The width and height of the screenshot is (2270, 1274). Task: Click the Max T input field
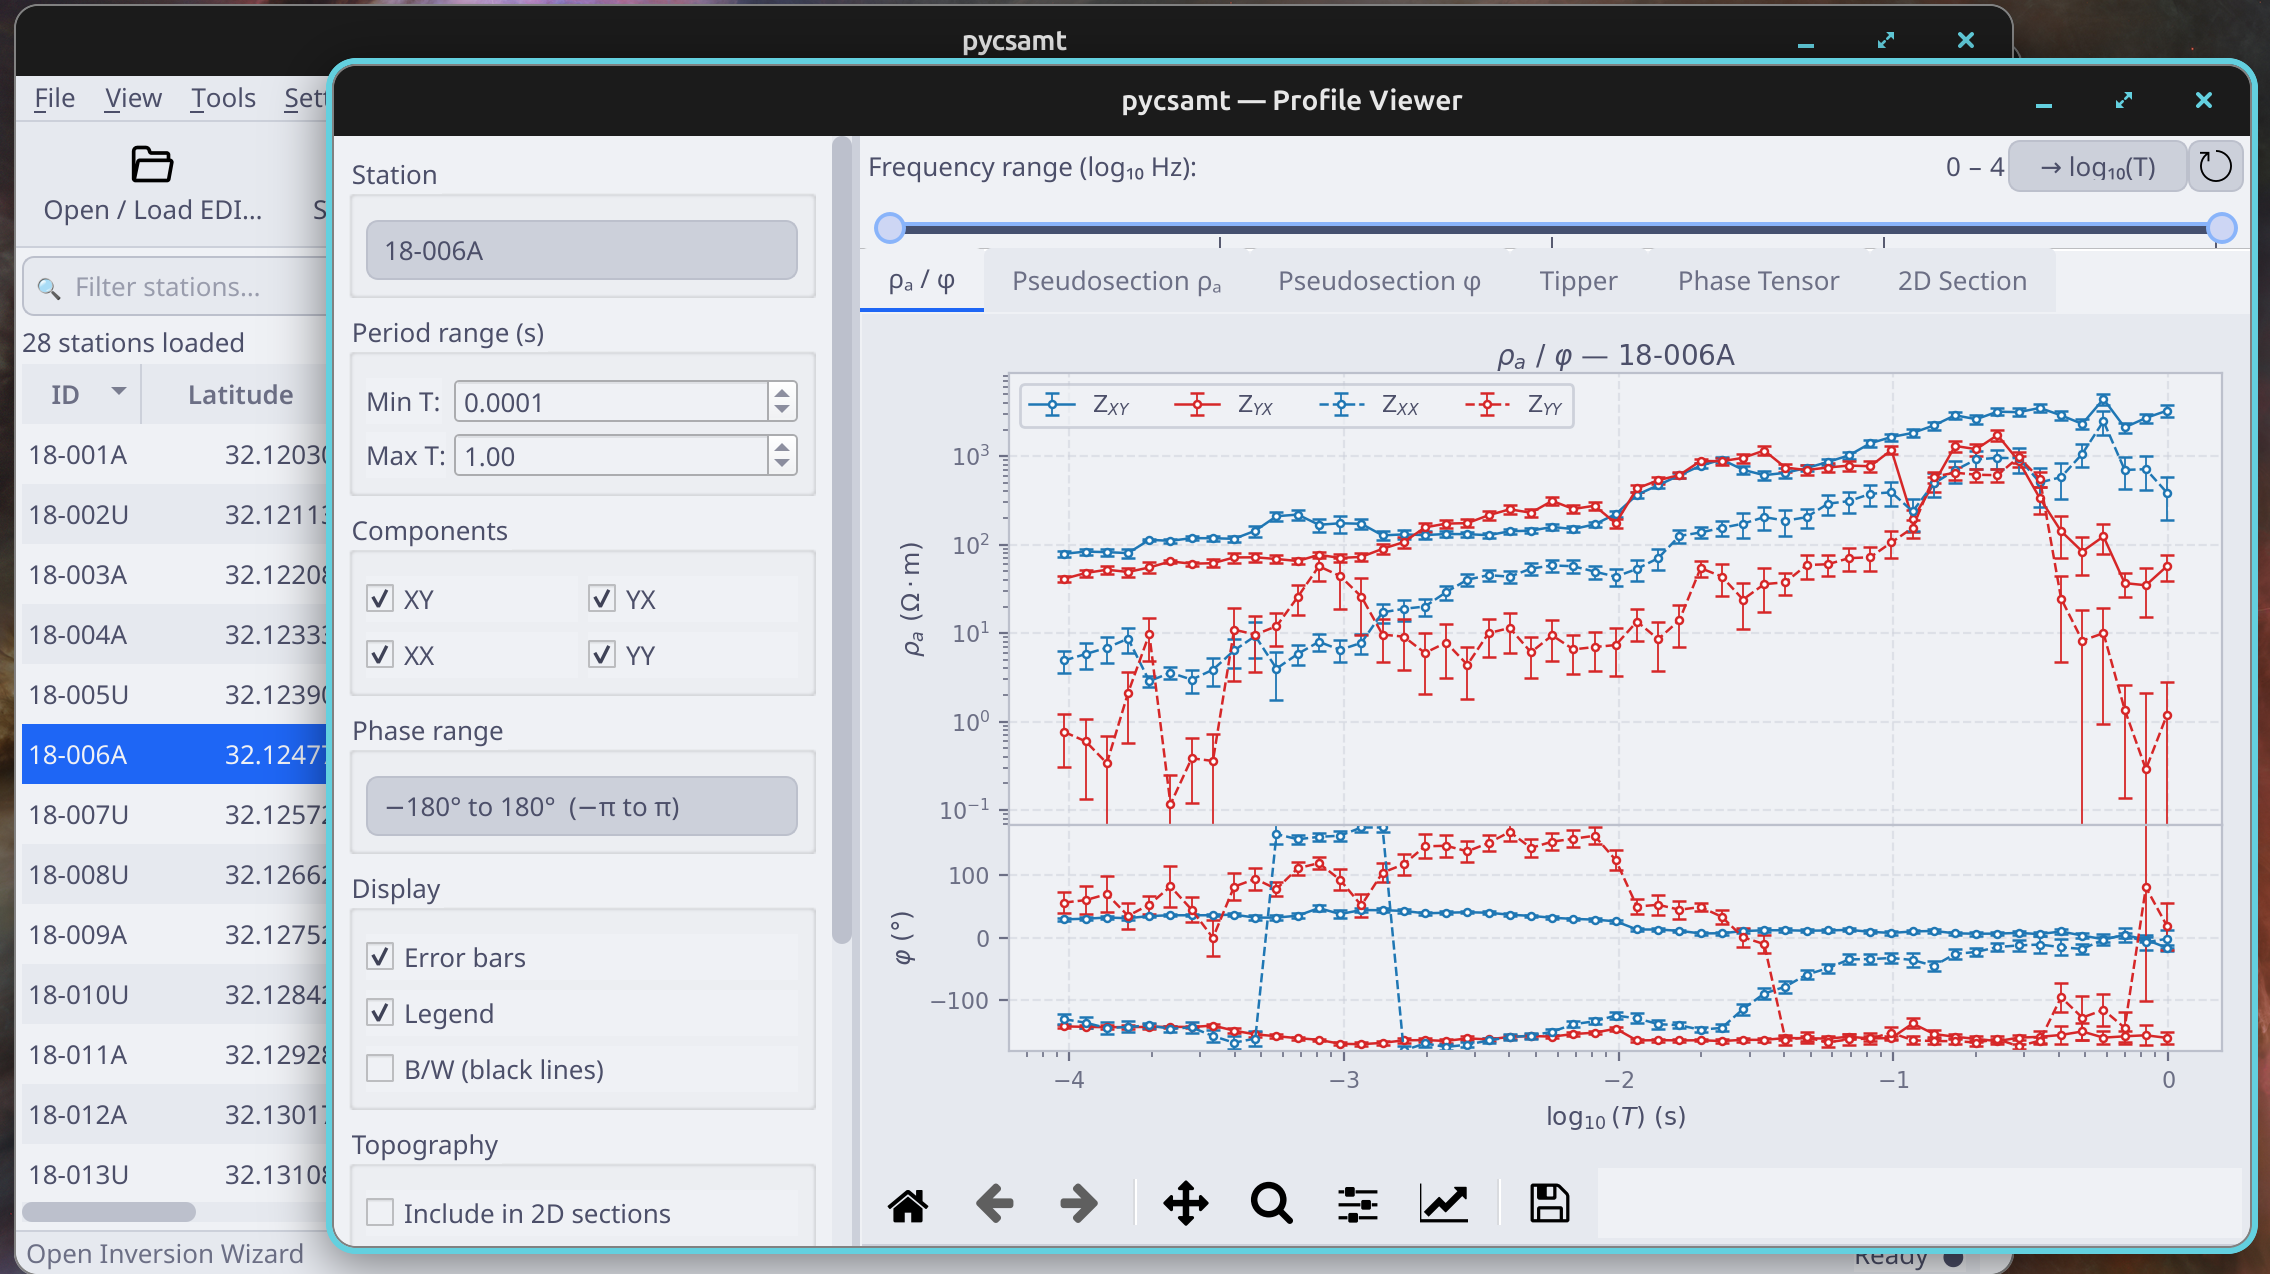point(611,456)
